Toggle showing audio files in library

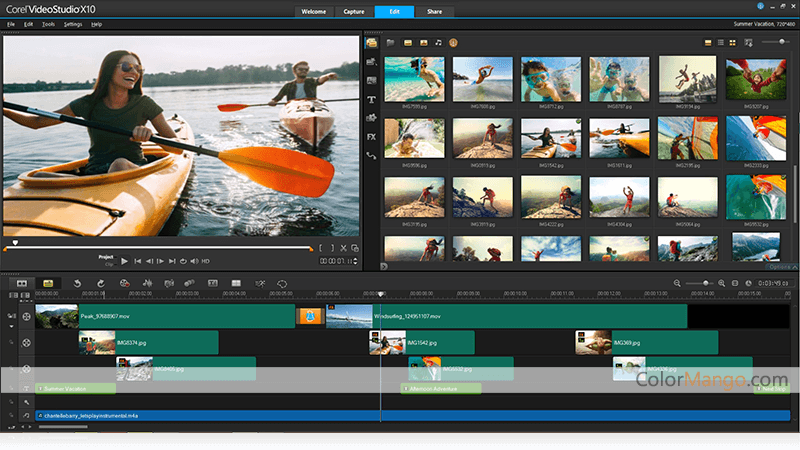point(438,43)
